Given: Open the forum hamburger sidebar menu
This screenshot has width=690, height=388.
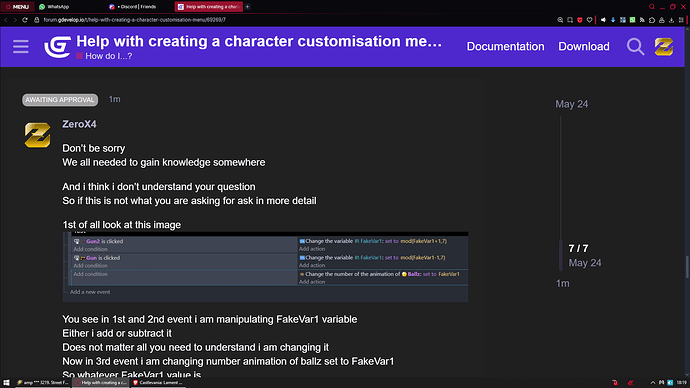Looking at the screenshot, I should point(21,47).
